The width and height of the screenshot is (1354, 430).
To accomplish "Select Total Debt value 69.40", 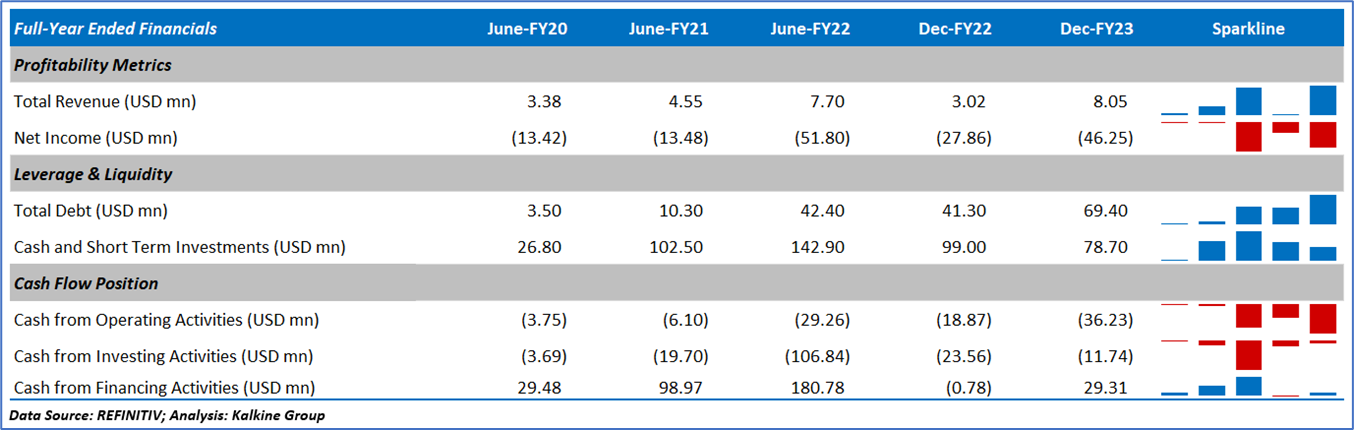I will 1111,210.
